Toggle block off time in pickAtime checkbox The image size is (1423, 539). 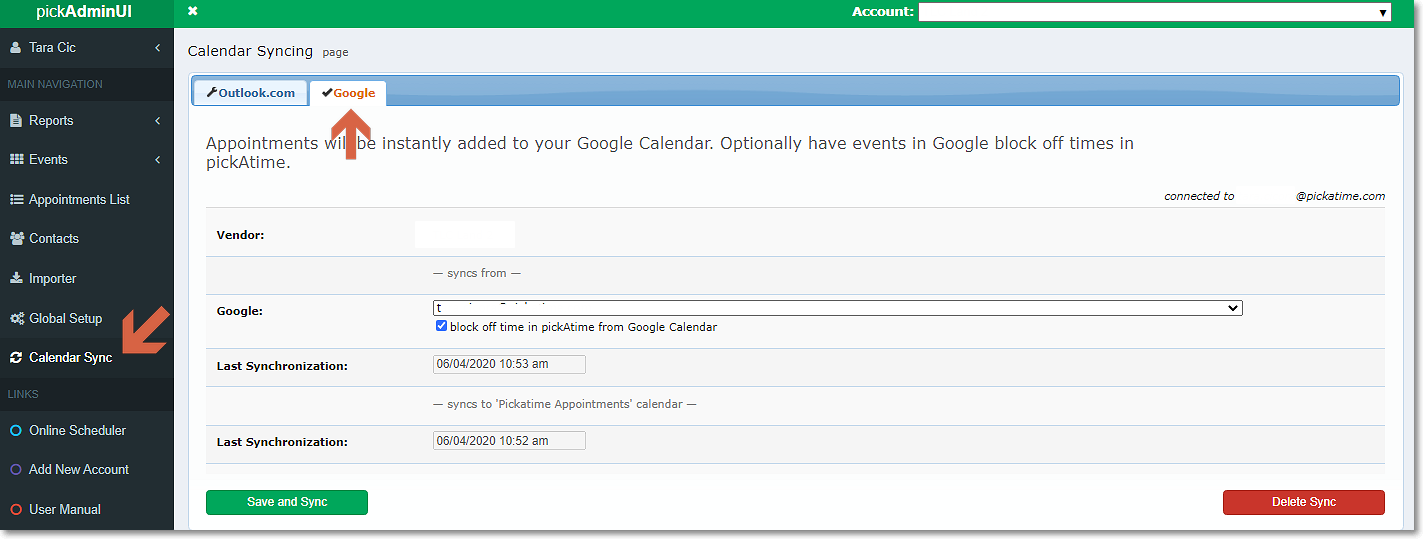click(x=441, y=327)
